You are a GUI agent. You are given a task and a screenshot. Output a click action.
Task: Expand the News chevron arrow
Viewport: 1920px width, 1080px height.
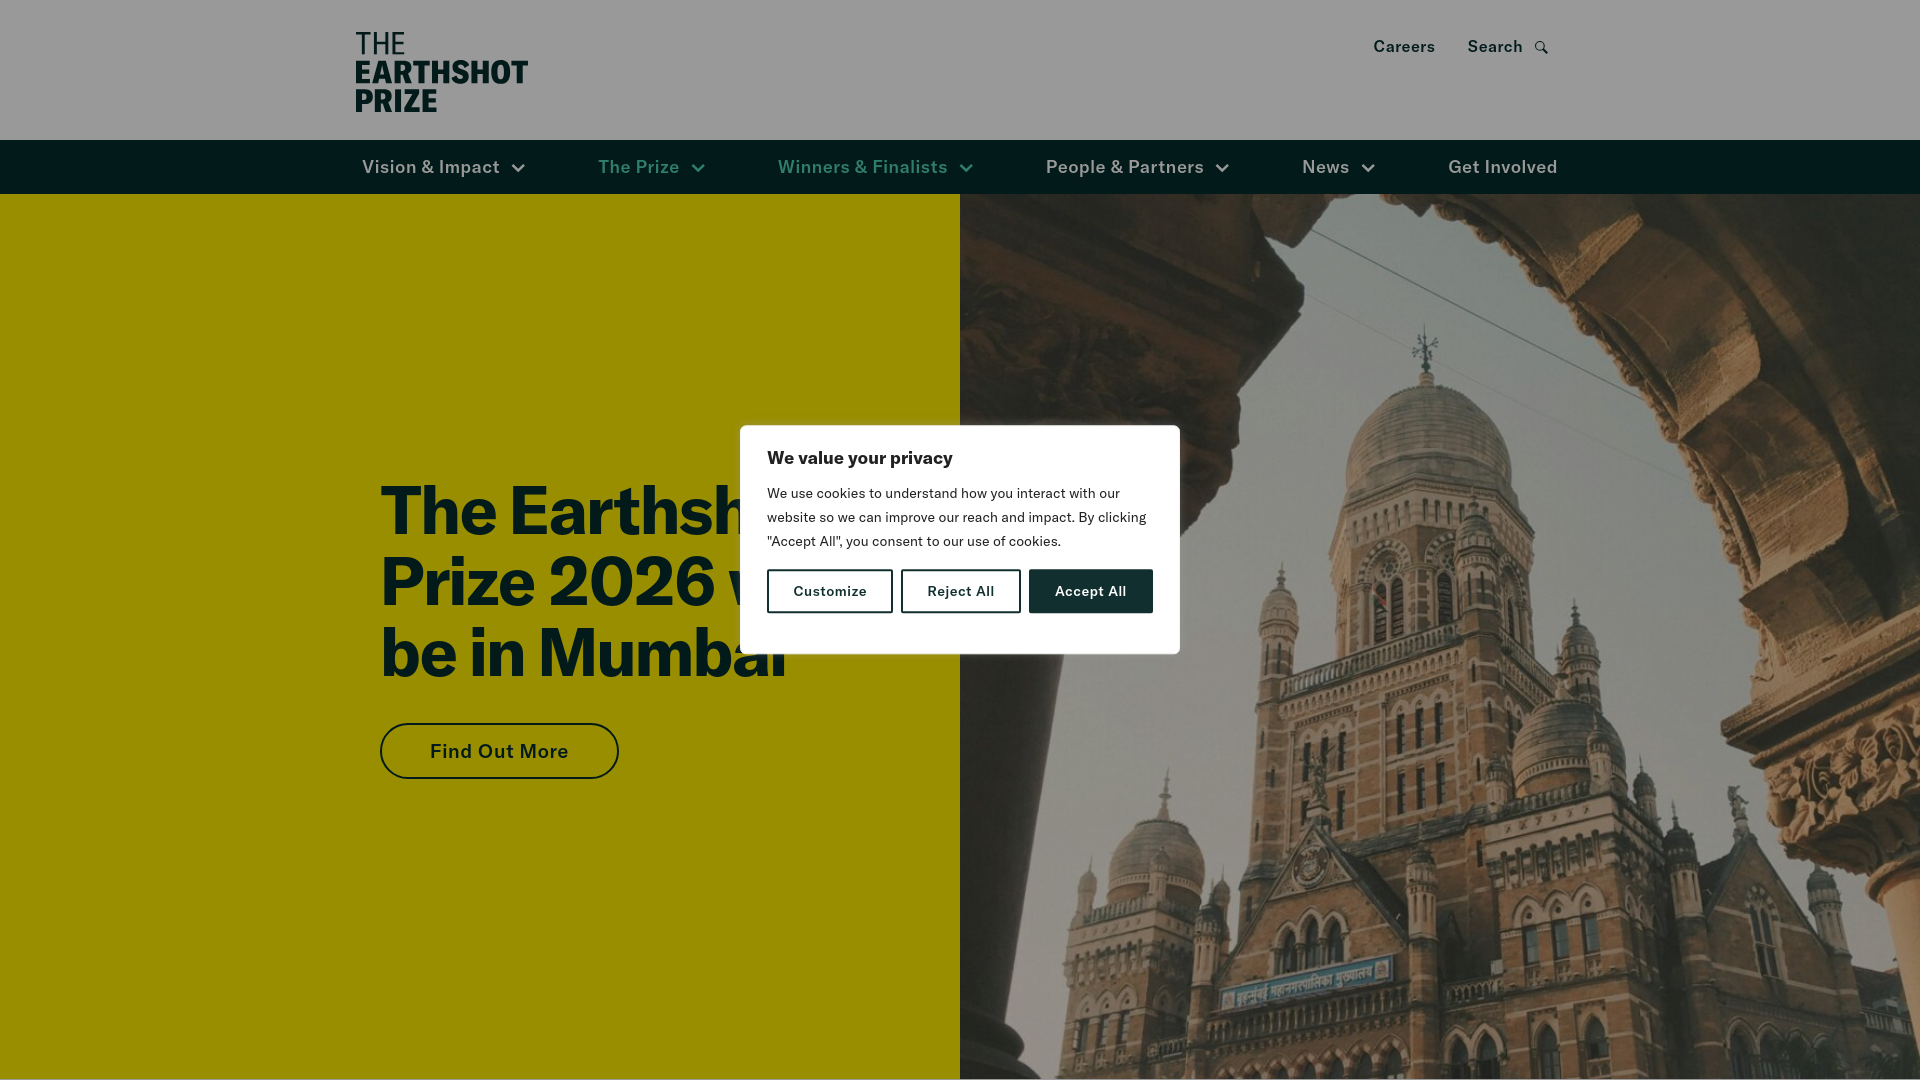(x=1368, y=168)
